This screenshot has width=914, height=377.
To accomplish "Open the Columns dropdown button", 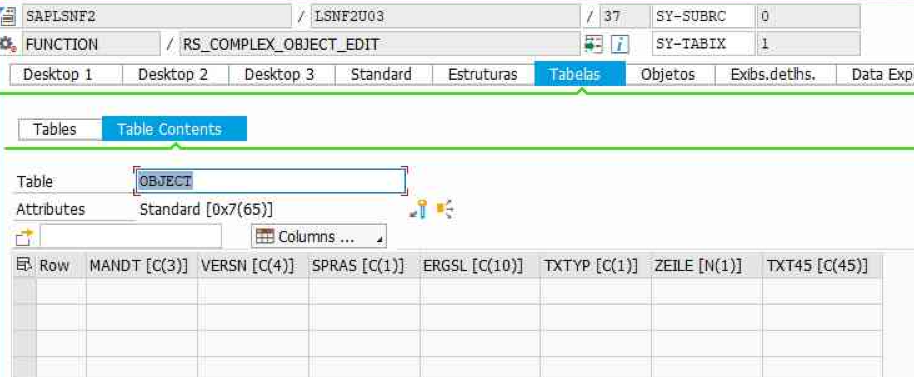I will click(x=319, y=237).
